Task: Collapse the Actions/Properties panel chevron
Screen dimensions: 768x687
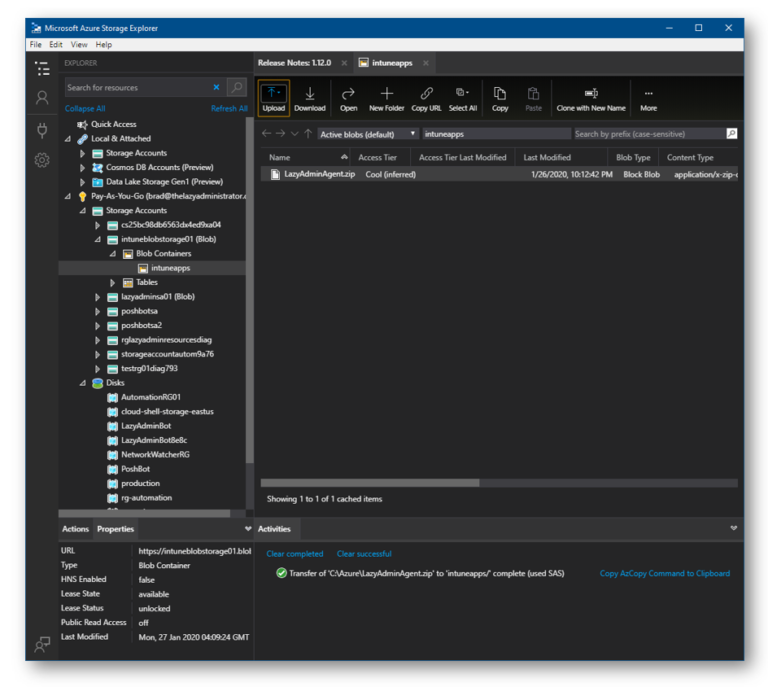Action: pyautogui.click(x=248, y=529)
